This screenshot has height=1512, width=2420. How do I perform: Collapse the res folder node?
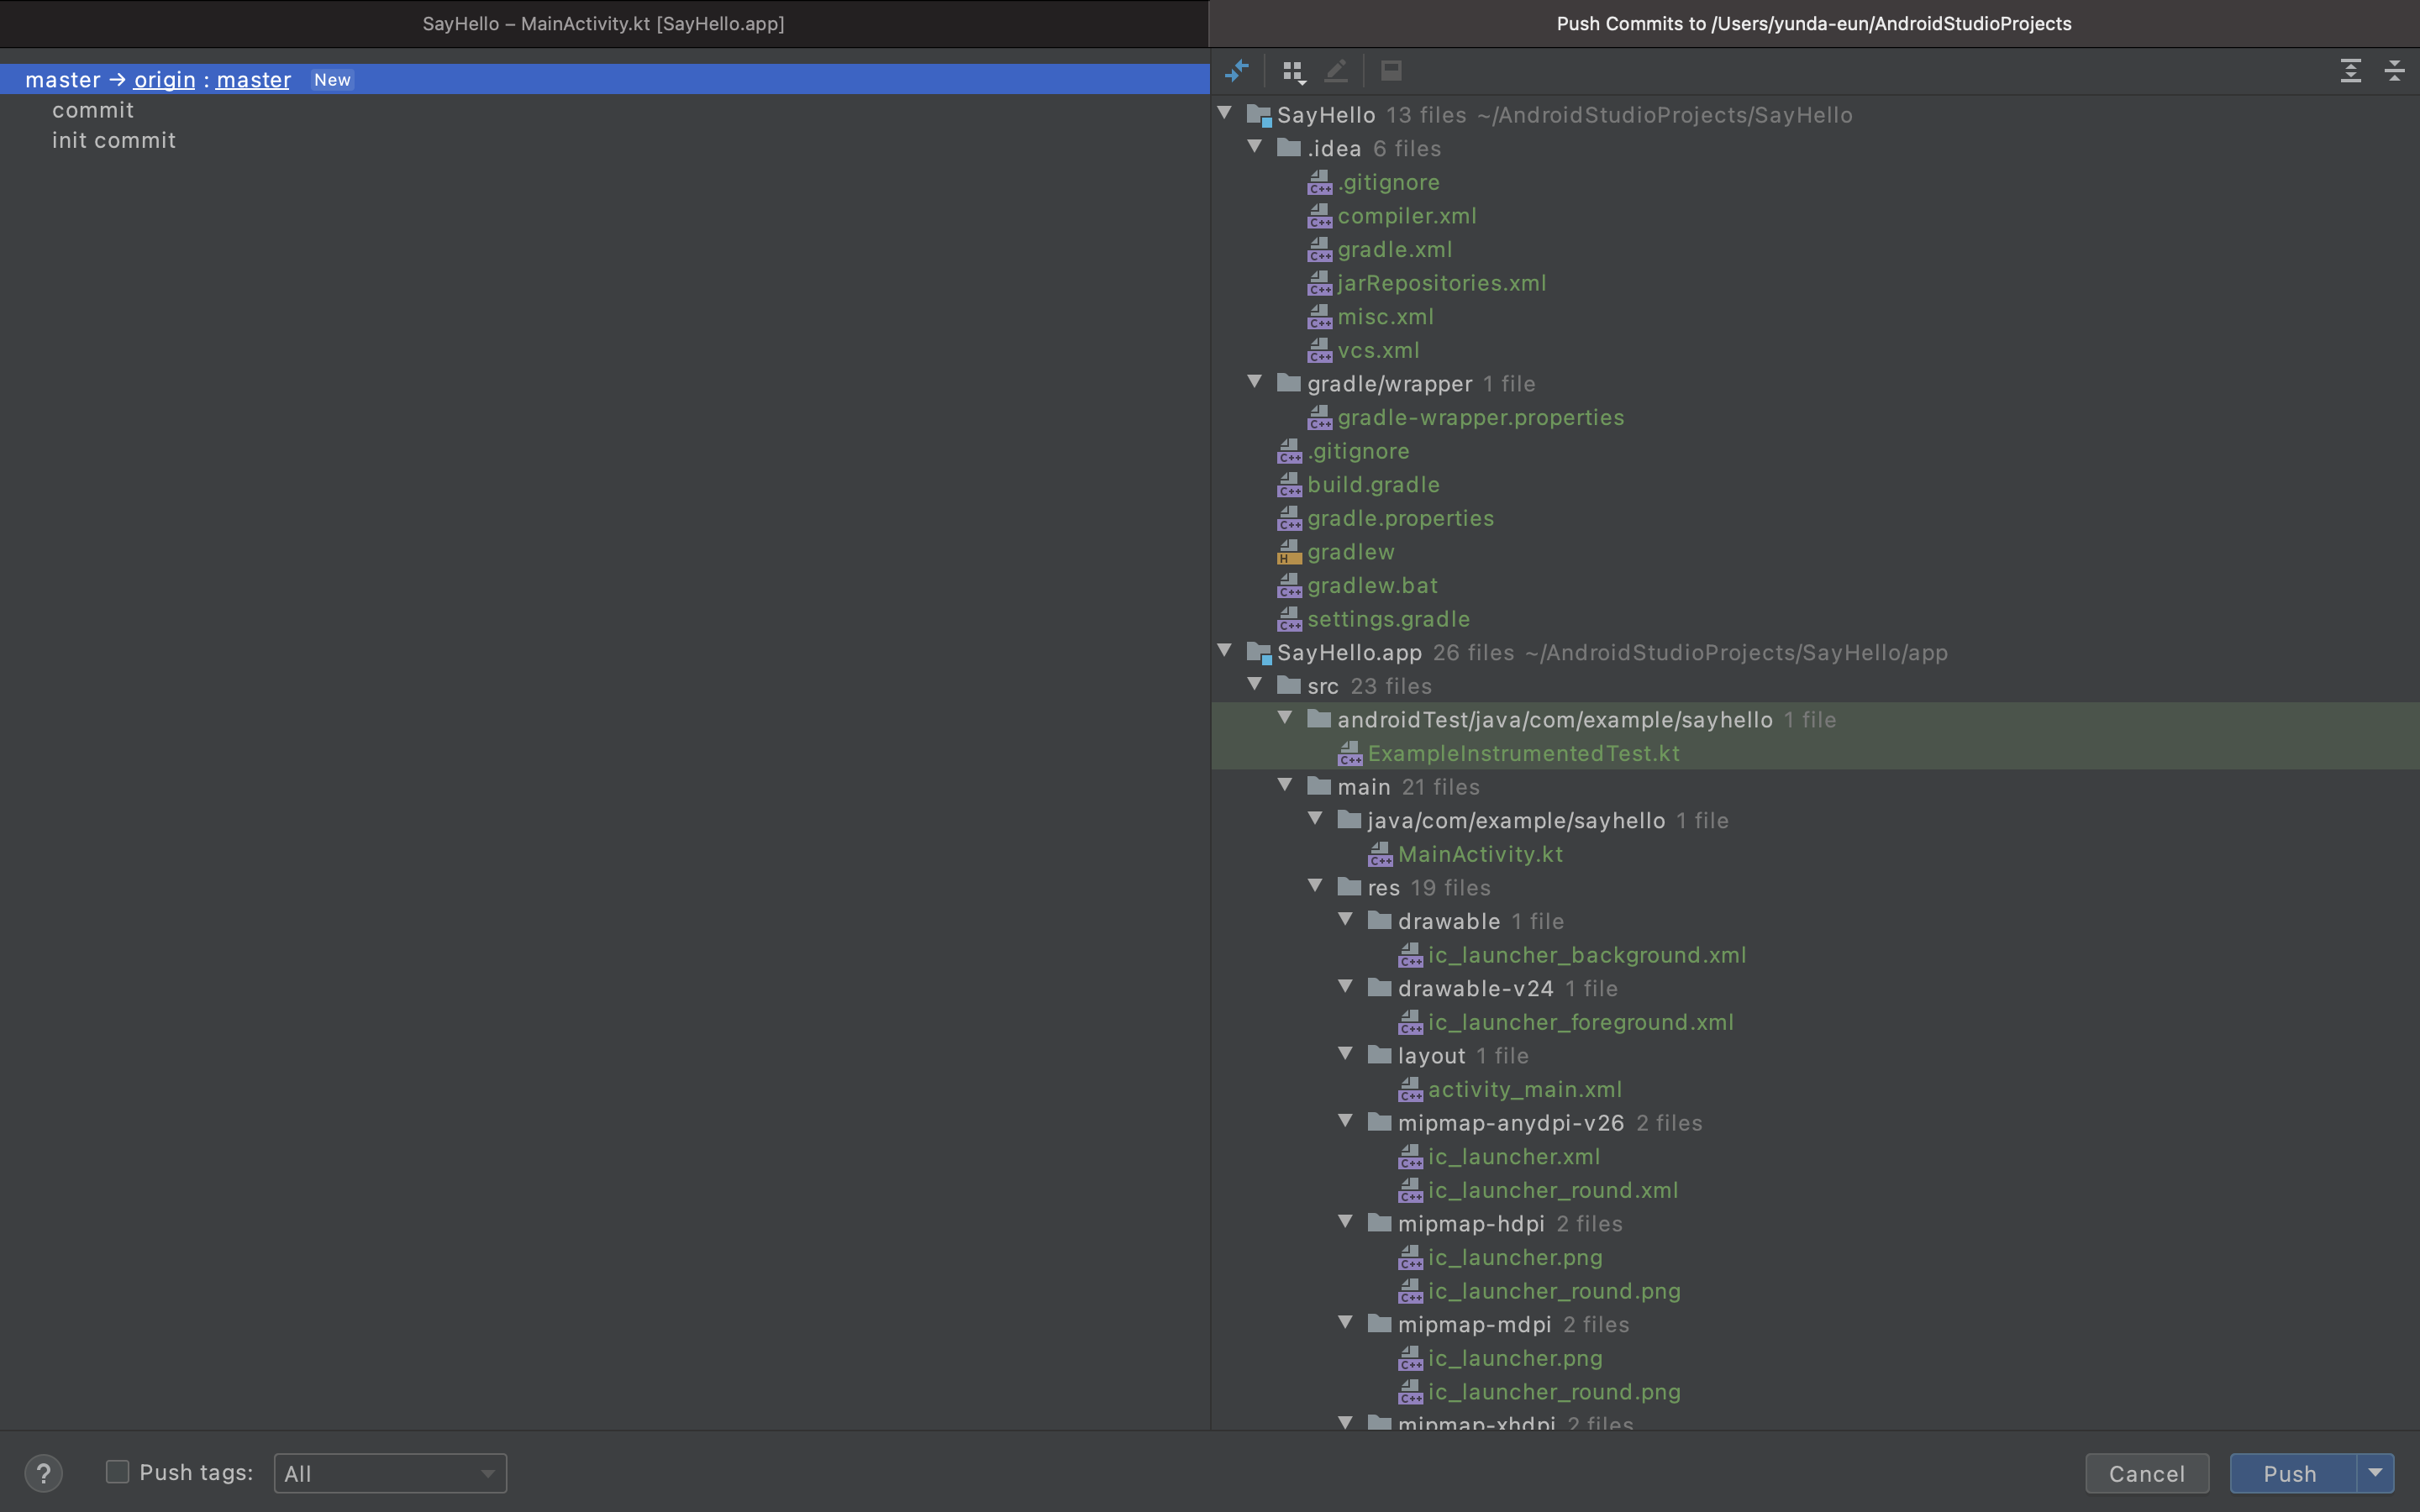pos(1315,886)
